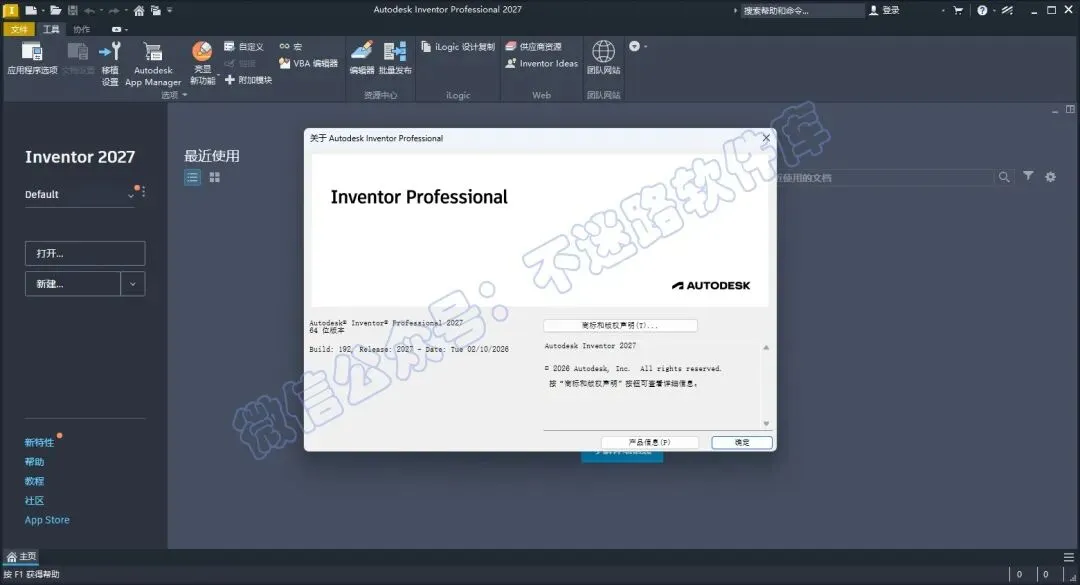Click 批量发布 batch publish

(395, 58)
